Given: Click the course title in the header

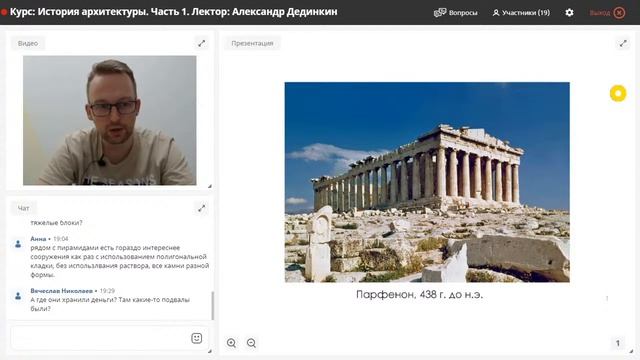Looking at the screenshot, I should 173,12.
